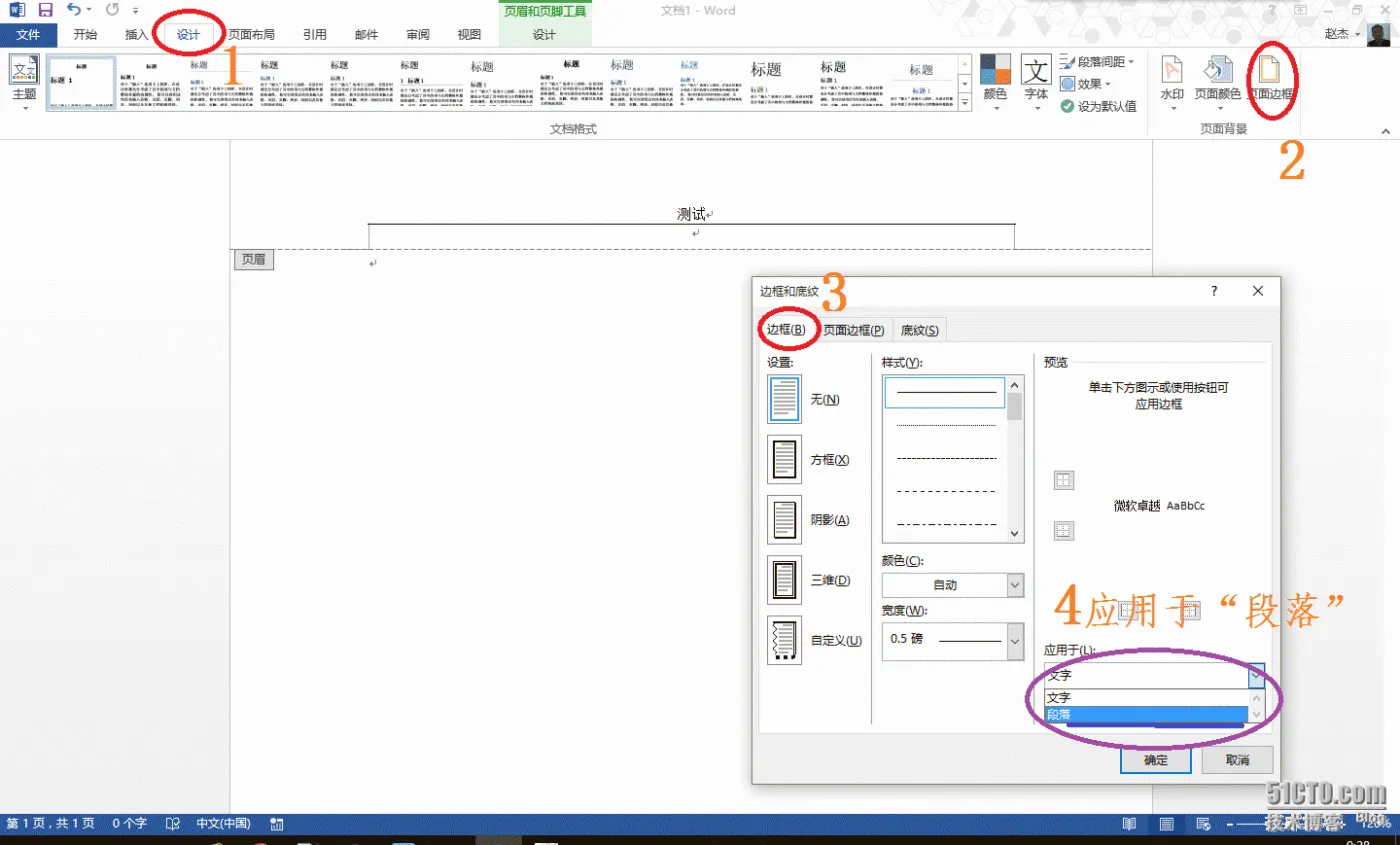Screen dimensions: 1400x845
Task: Open the 字体 theme fonts button
Action: tap(1036, 84)
